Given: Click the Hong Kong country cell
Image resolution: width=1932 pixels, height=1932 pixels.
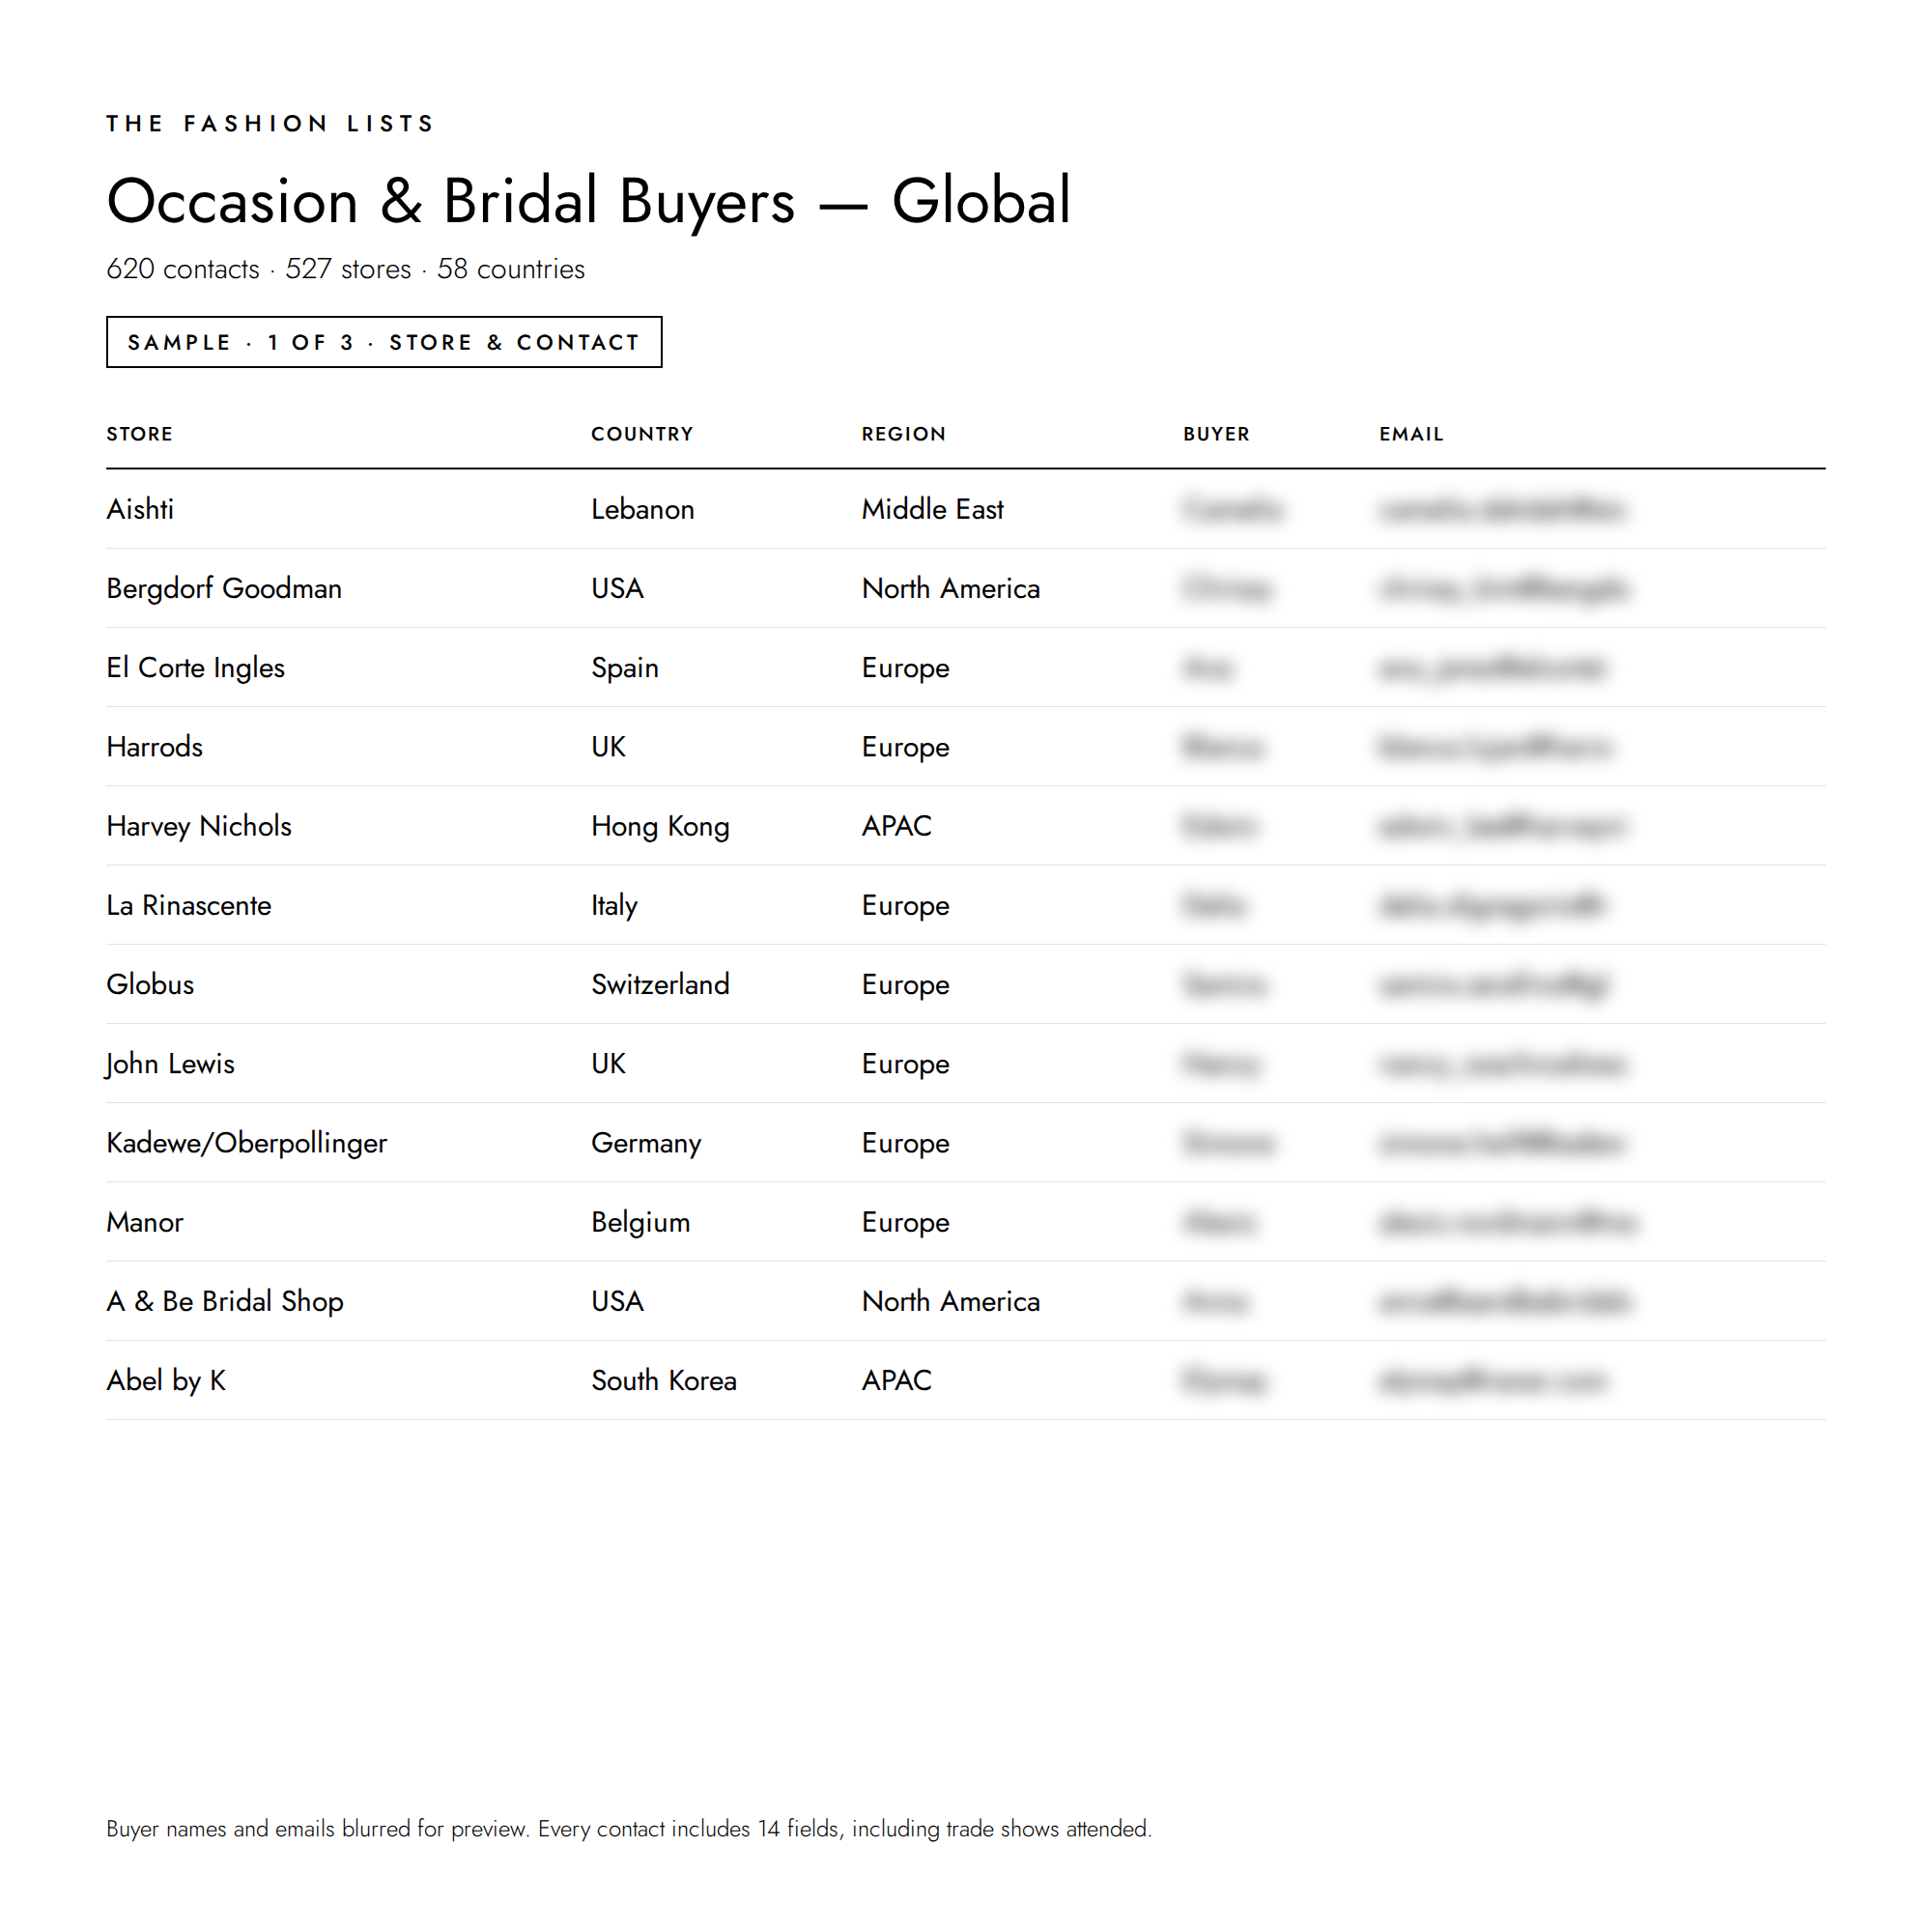Looking at the screenshot, I should [x=660, y=826].
